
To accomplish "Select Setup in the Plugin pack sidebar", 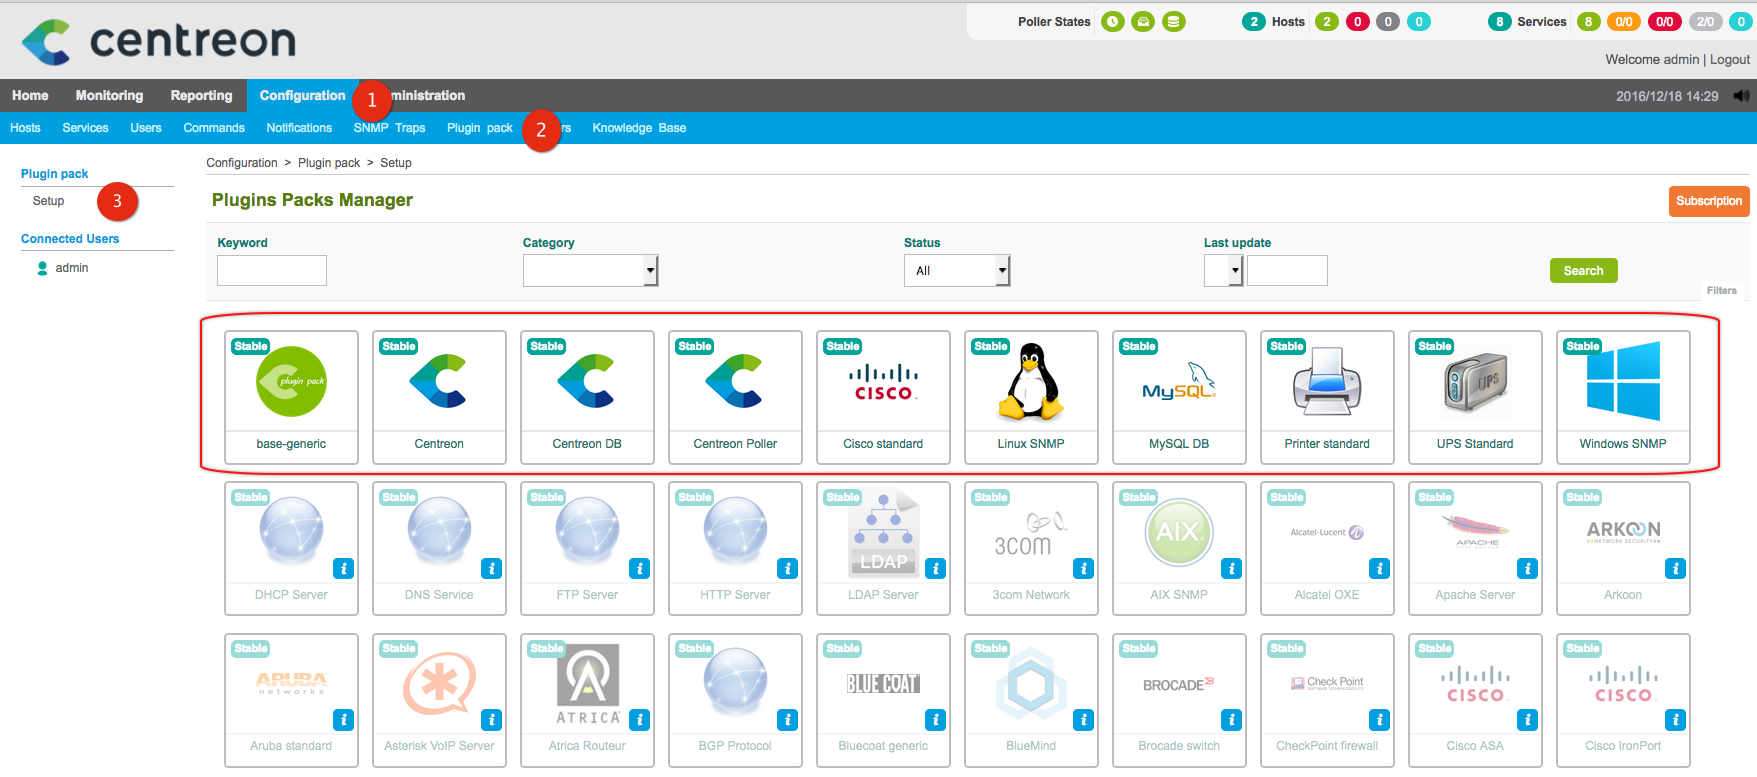I will point(48,201).
